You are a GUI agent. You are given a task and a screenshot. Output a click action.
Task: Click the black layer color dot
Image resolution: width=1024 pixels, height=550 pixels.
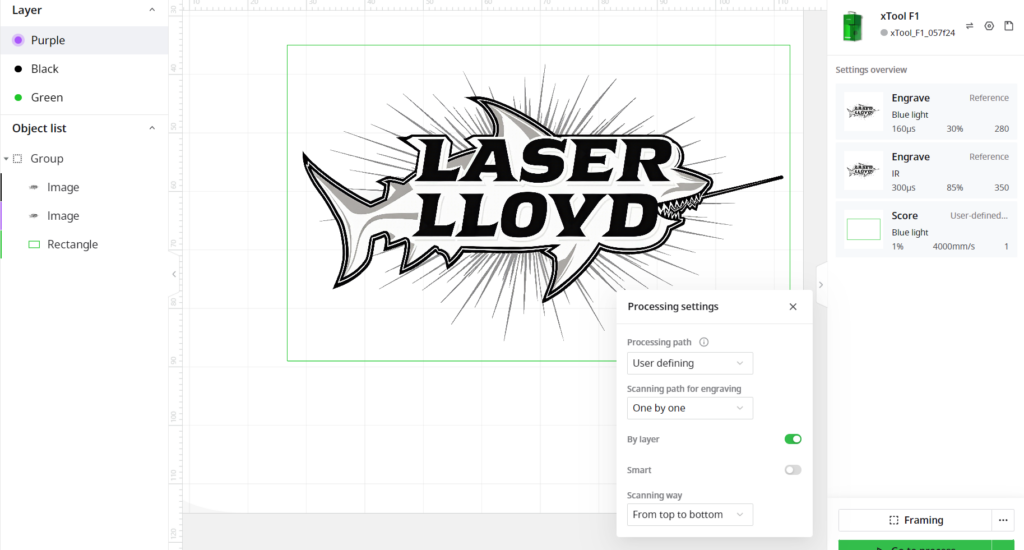[x=18, y=69]
